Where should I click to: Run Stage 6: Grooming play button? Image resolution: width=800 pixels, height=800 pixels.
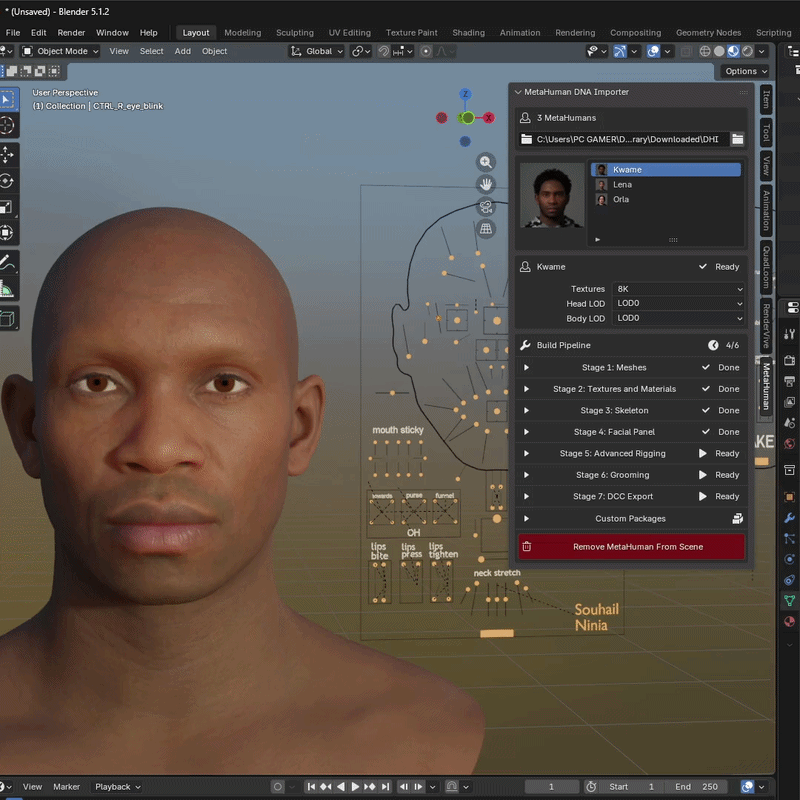click(x=703, y=475)
